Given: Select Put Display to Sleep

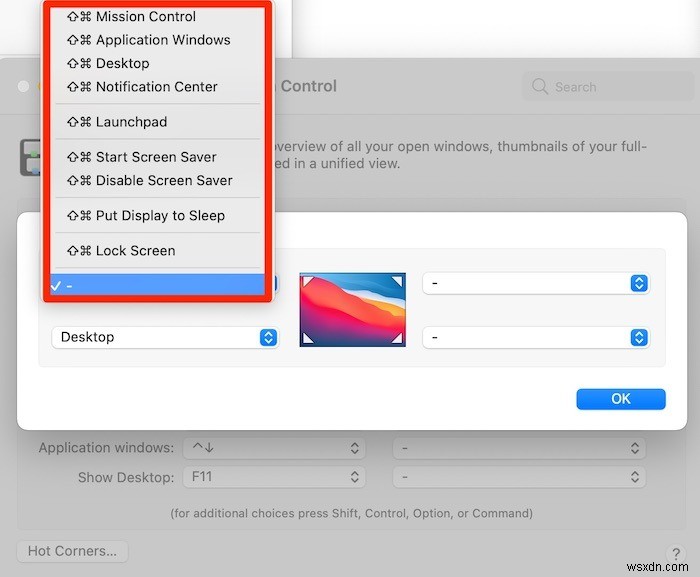Looking at the screenshot, I should click(157, 215).
